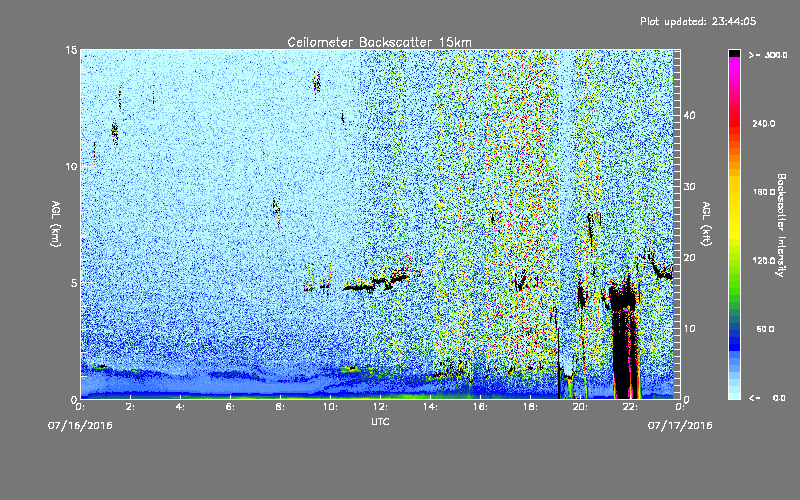Select the "AGL (km)" left axis label
Screen dimensions: 800x500
(x=56, y=224)
